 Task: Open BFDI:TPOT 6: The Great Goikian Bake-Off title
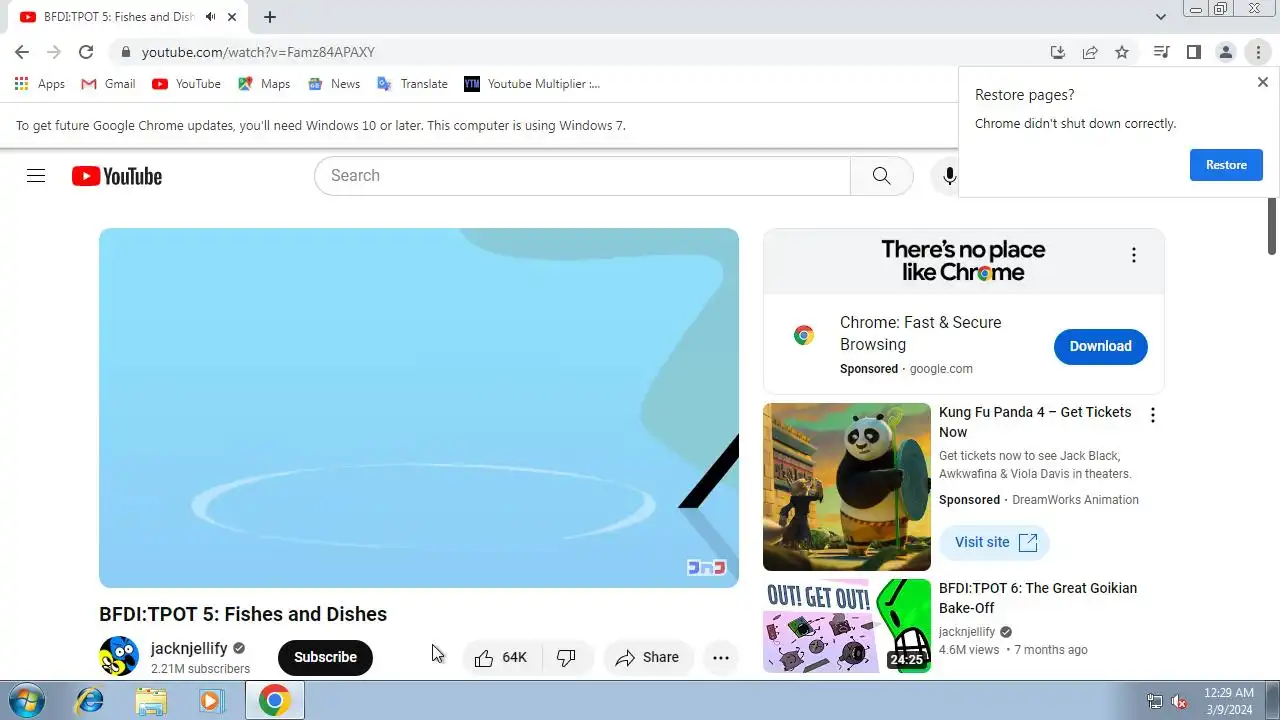coord(1038,598)
